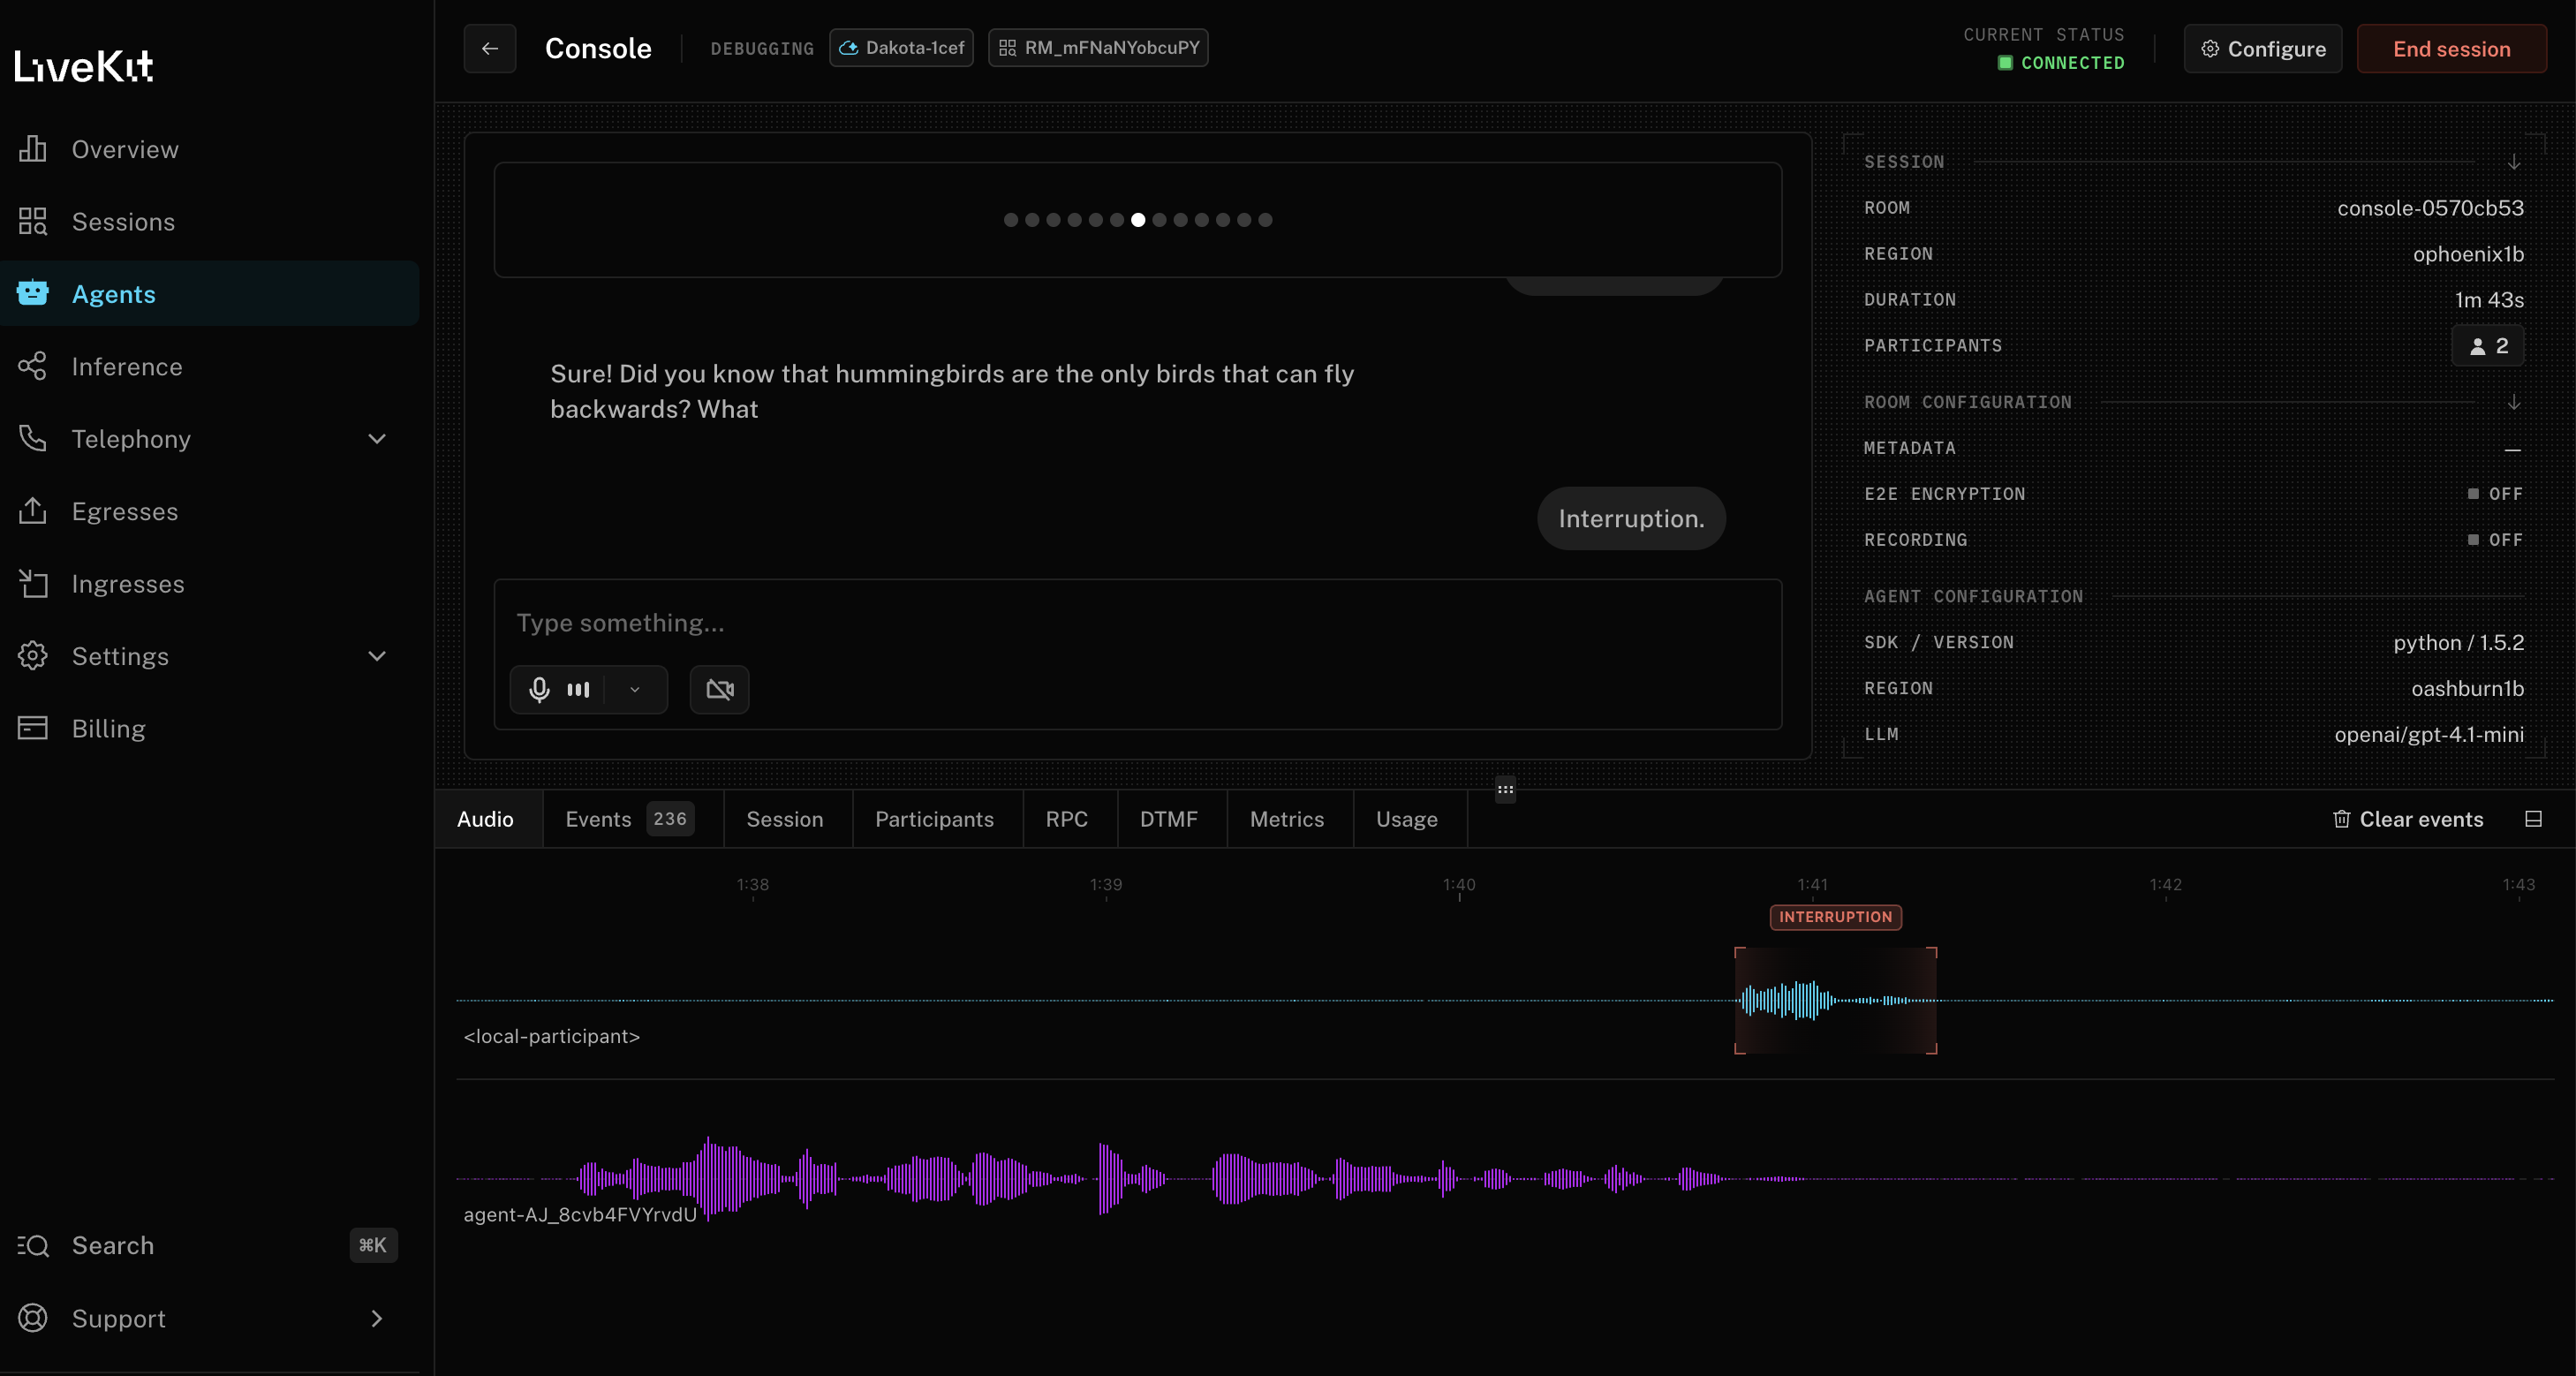Expand the Telephony sidebar menu
This screenshot has height=1376, width=2576.
click(377, 439)
